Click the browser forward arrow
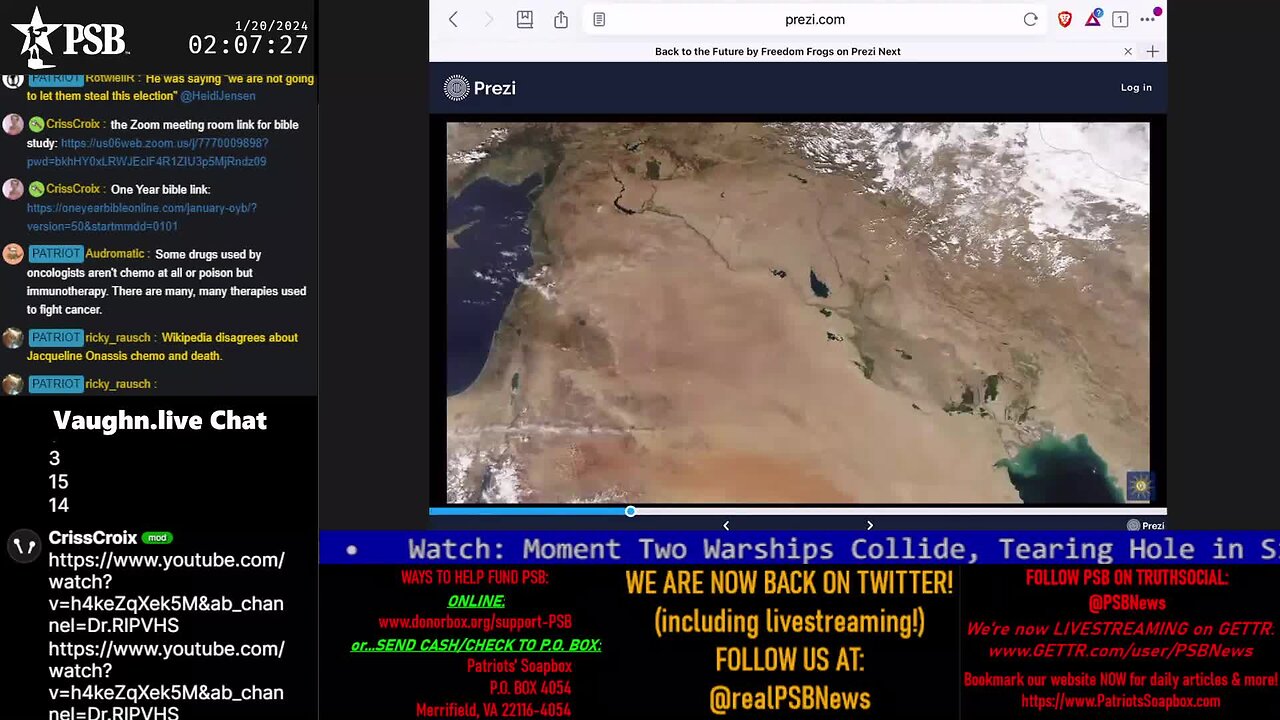 [x=489, y=19]
